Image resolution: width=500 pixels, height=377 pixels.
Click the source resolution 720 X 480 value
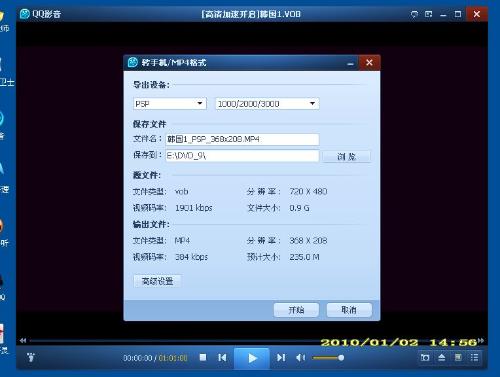point(308,191)
